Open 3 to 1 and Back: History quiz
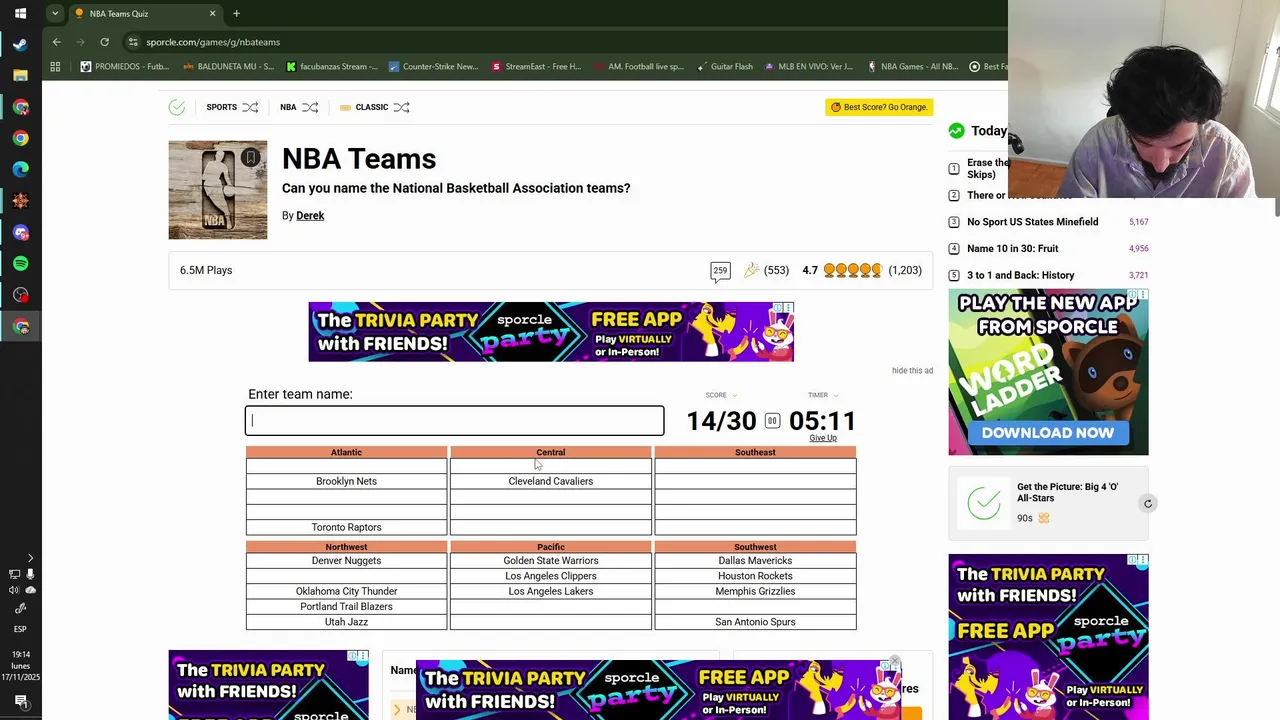Image resolution: width=1280 pixels, height=720 pixels. (x=1020, y=275)
